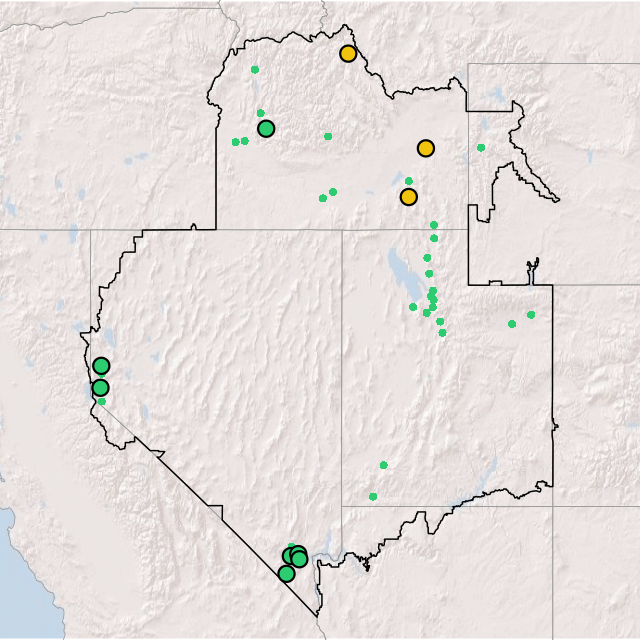
Task: Click the southernmost yellow circle marker
Action: (x=408, y=197)
